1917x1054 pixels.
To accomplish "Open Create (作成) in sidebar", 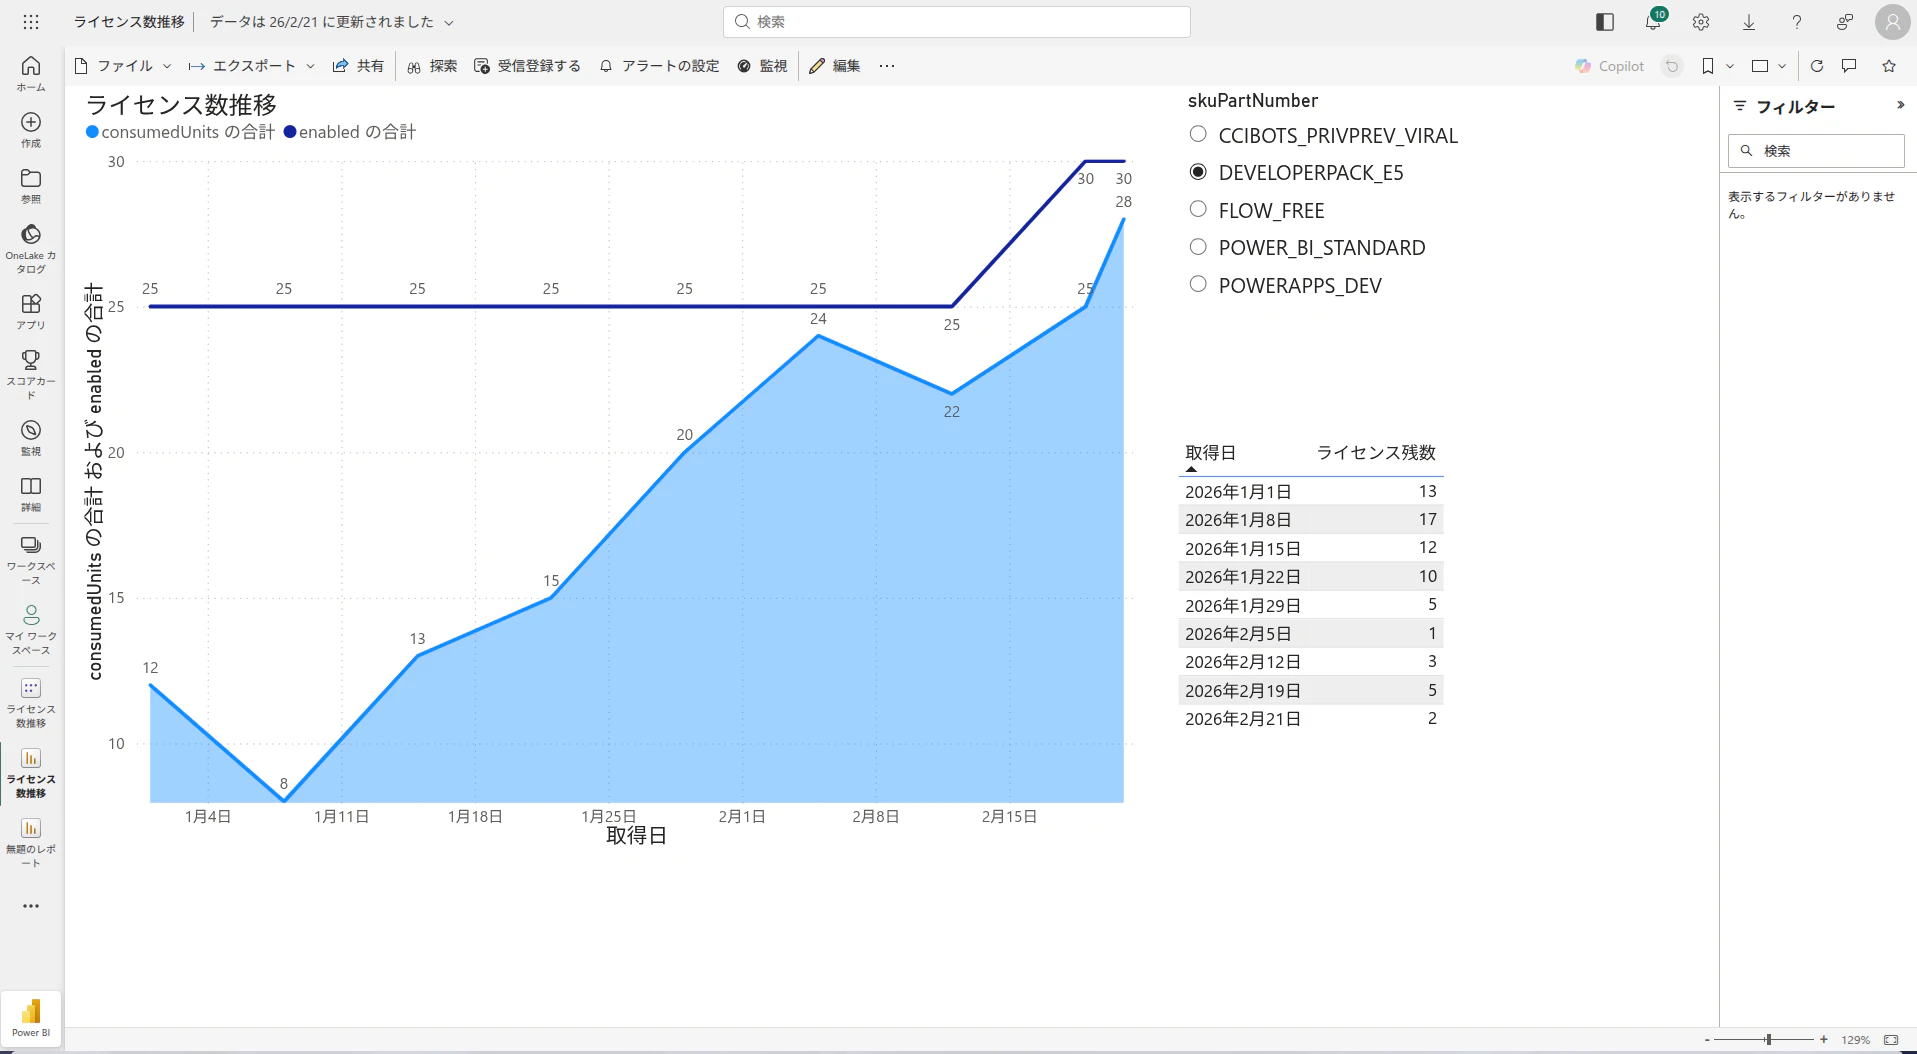I will [31, 129].
